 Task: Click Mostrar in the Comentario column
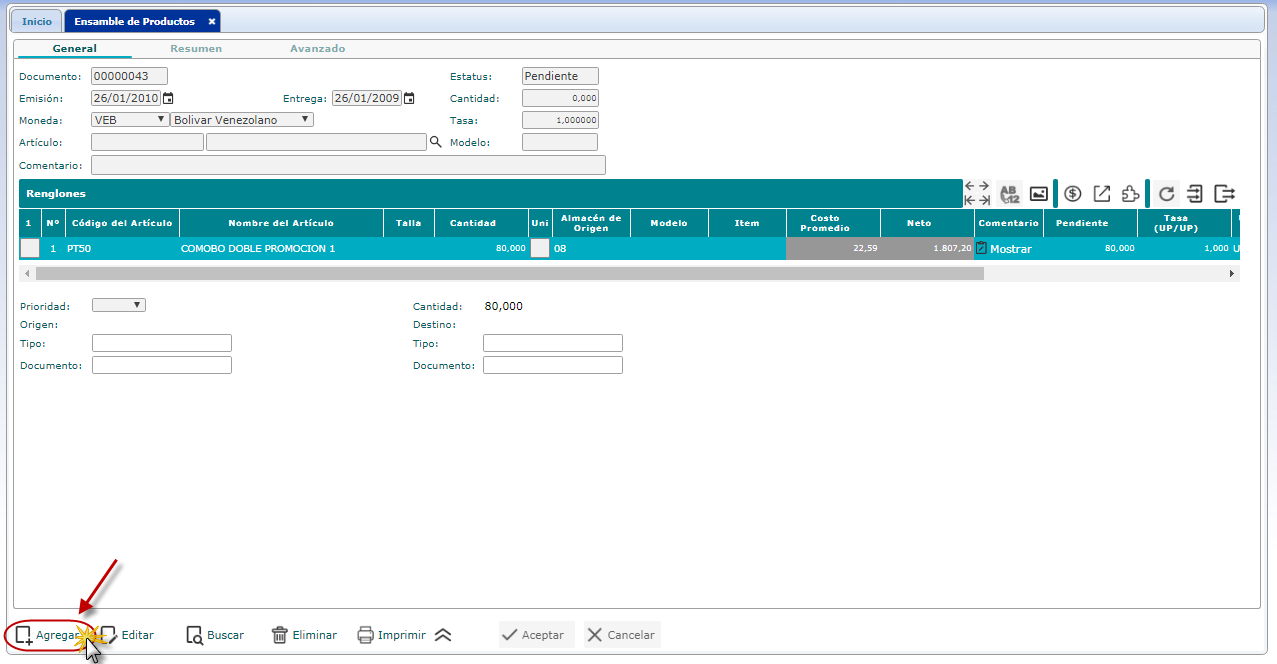[1009, 249]
